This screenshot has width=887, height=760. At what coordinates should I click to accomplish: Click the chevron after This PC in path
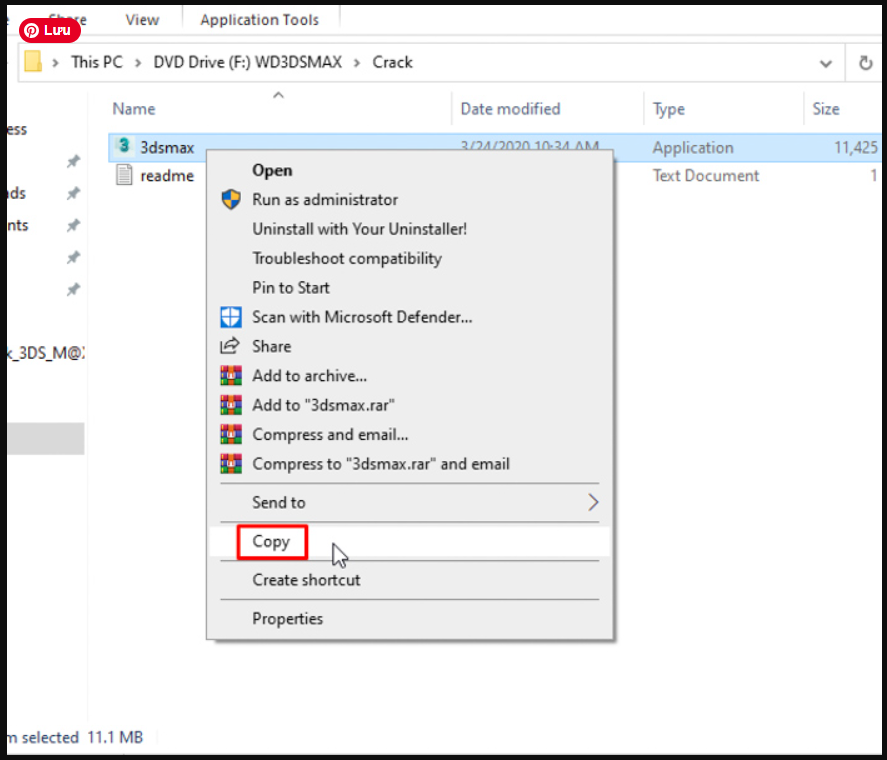(x=138, y=62)
